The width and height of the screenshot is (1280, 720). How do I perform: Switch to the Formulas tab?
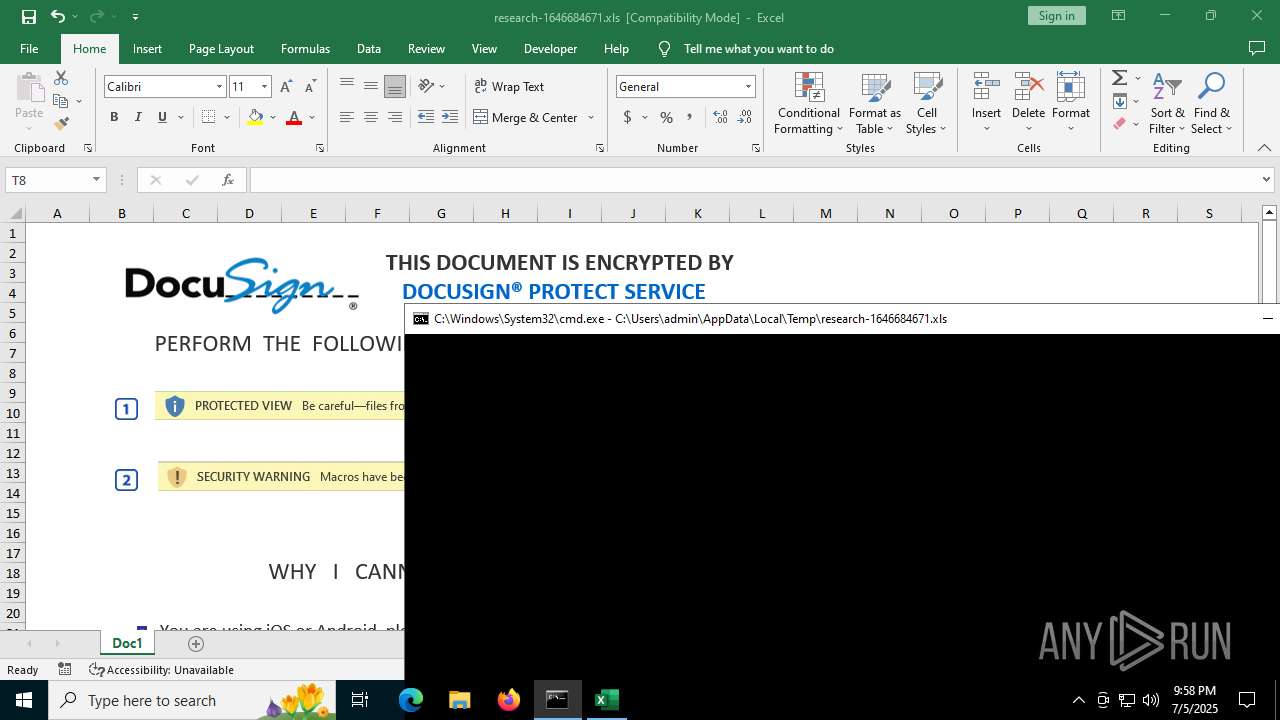[305, 48]
